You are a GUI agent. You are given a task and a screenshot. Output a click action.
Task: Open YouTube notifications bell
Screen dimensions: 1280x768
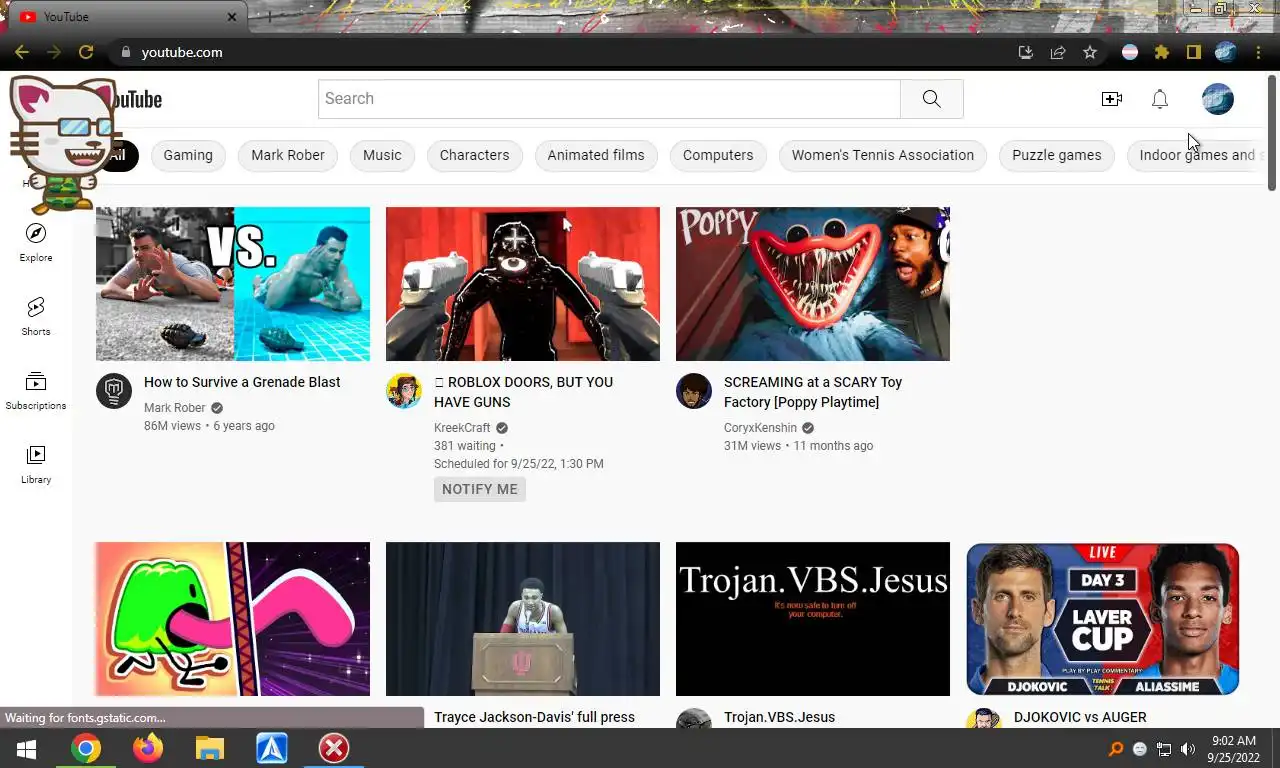1160,99
